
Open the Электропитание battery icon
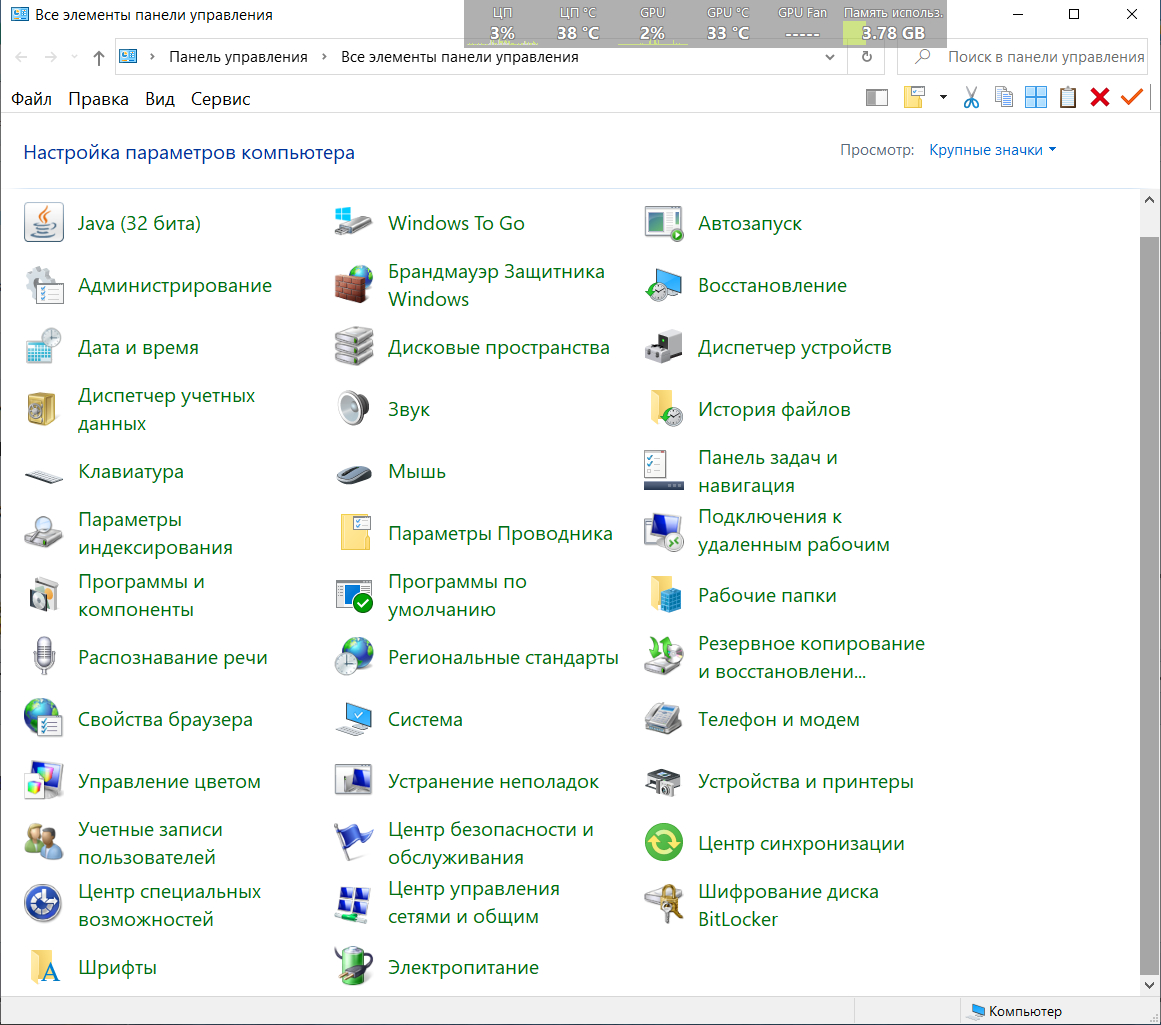point(354,967)
